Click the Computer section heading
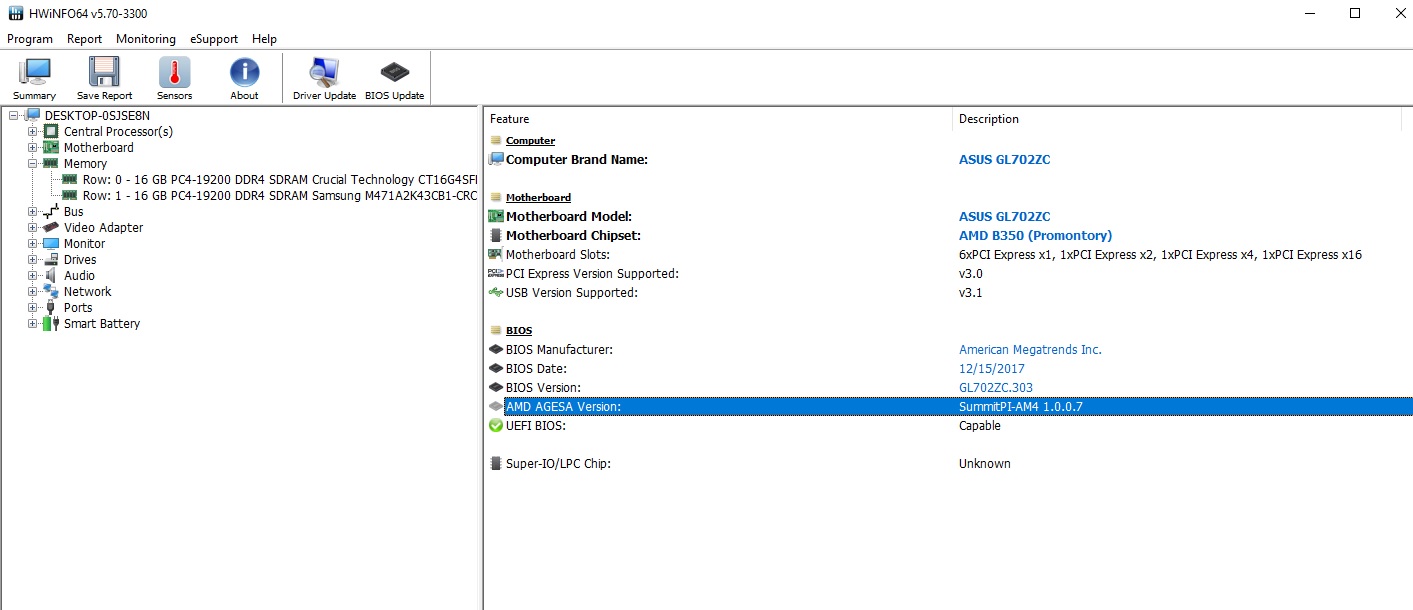Viewport: 1413px width, 610px height. (530, 141)
